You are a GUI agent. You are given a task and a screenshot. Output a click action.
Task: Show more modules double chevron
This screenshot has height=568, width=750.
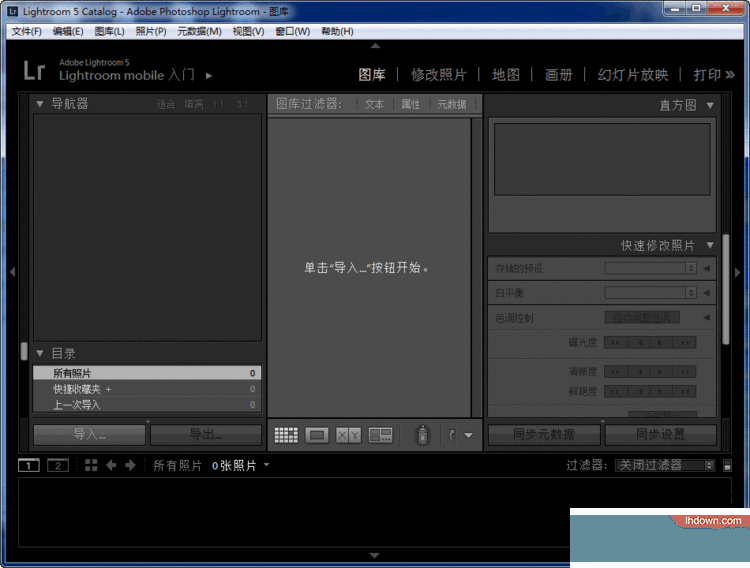click(730, 75)
